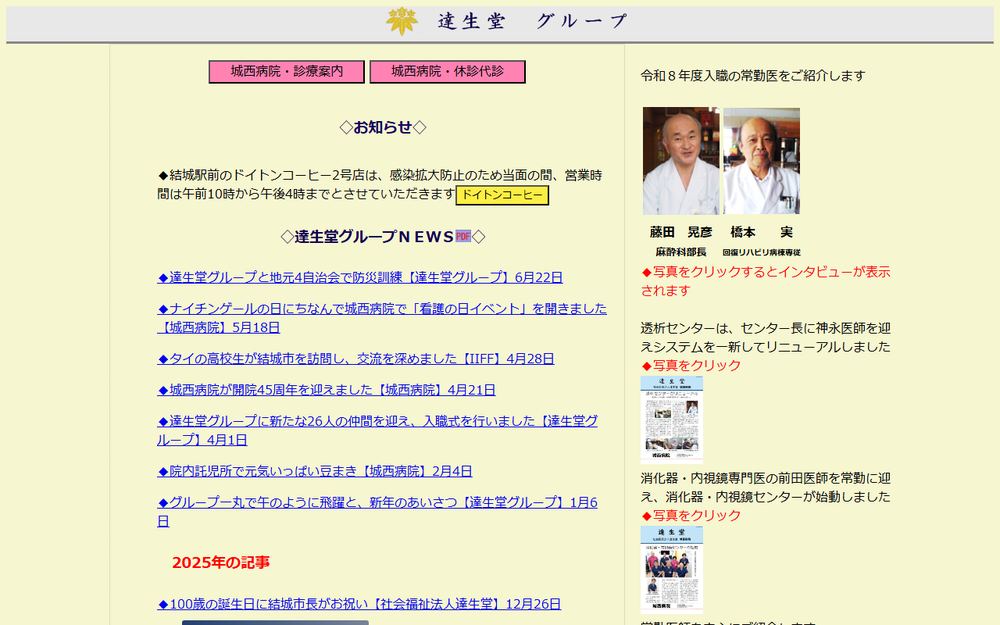The width and height of the screenshot is (1000, 625).
Task: Click 達生堂グループNEWS heading text
Action: [374, 237]
